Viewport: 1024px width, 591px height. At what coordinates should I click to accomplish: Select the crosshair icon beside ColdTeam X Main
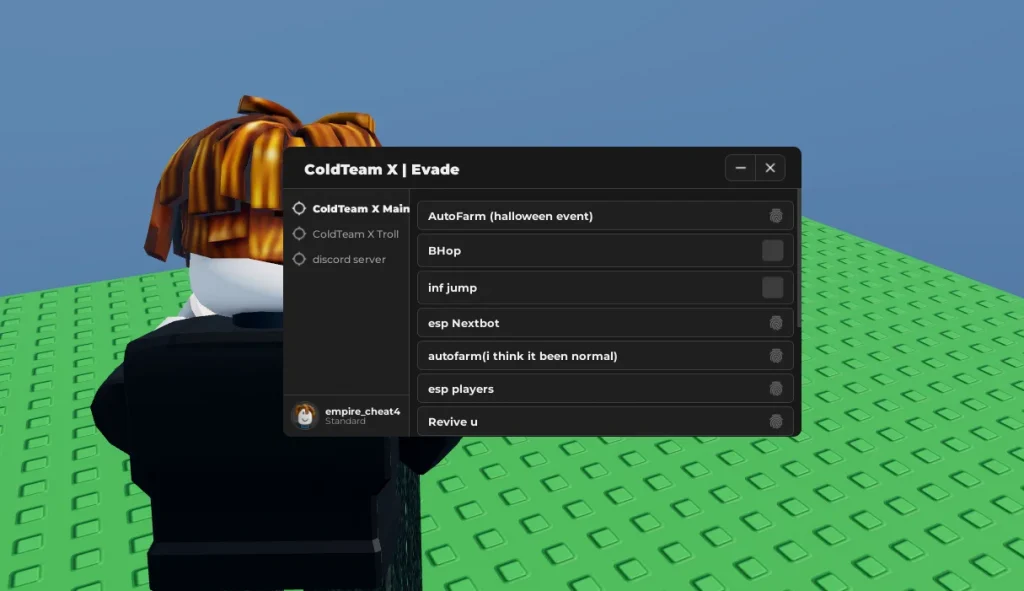[x=299, y=209]
